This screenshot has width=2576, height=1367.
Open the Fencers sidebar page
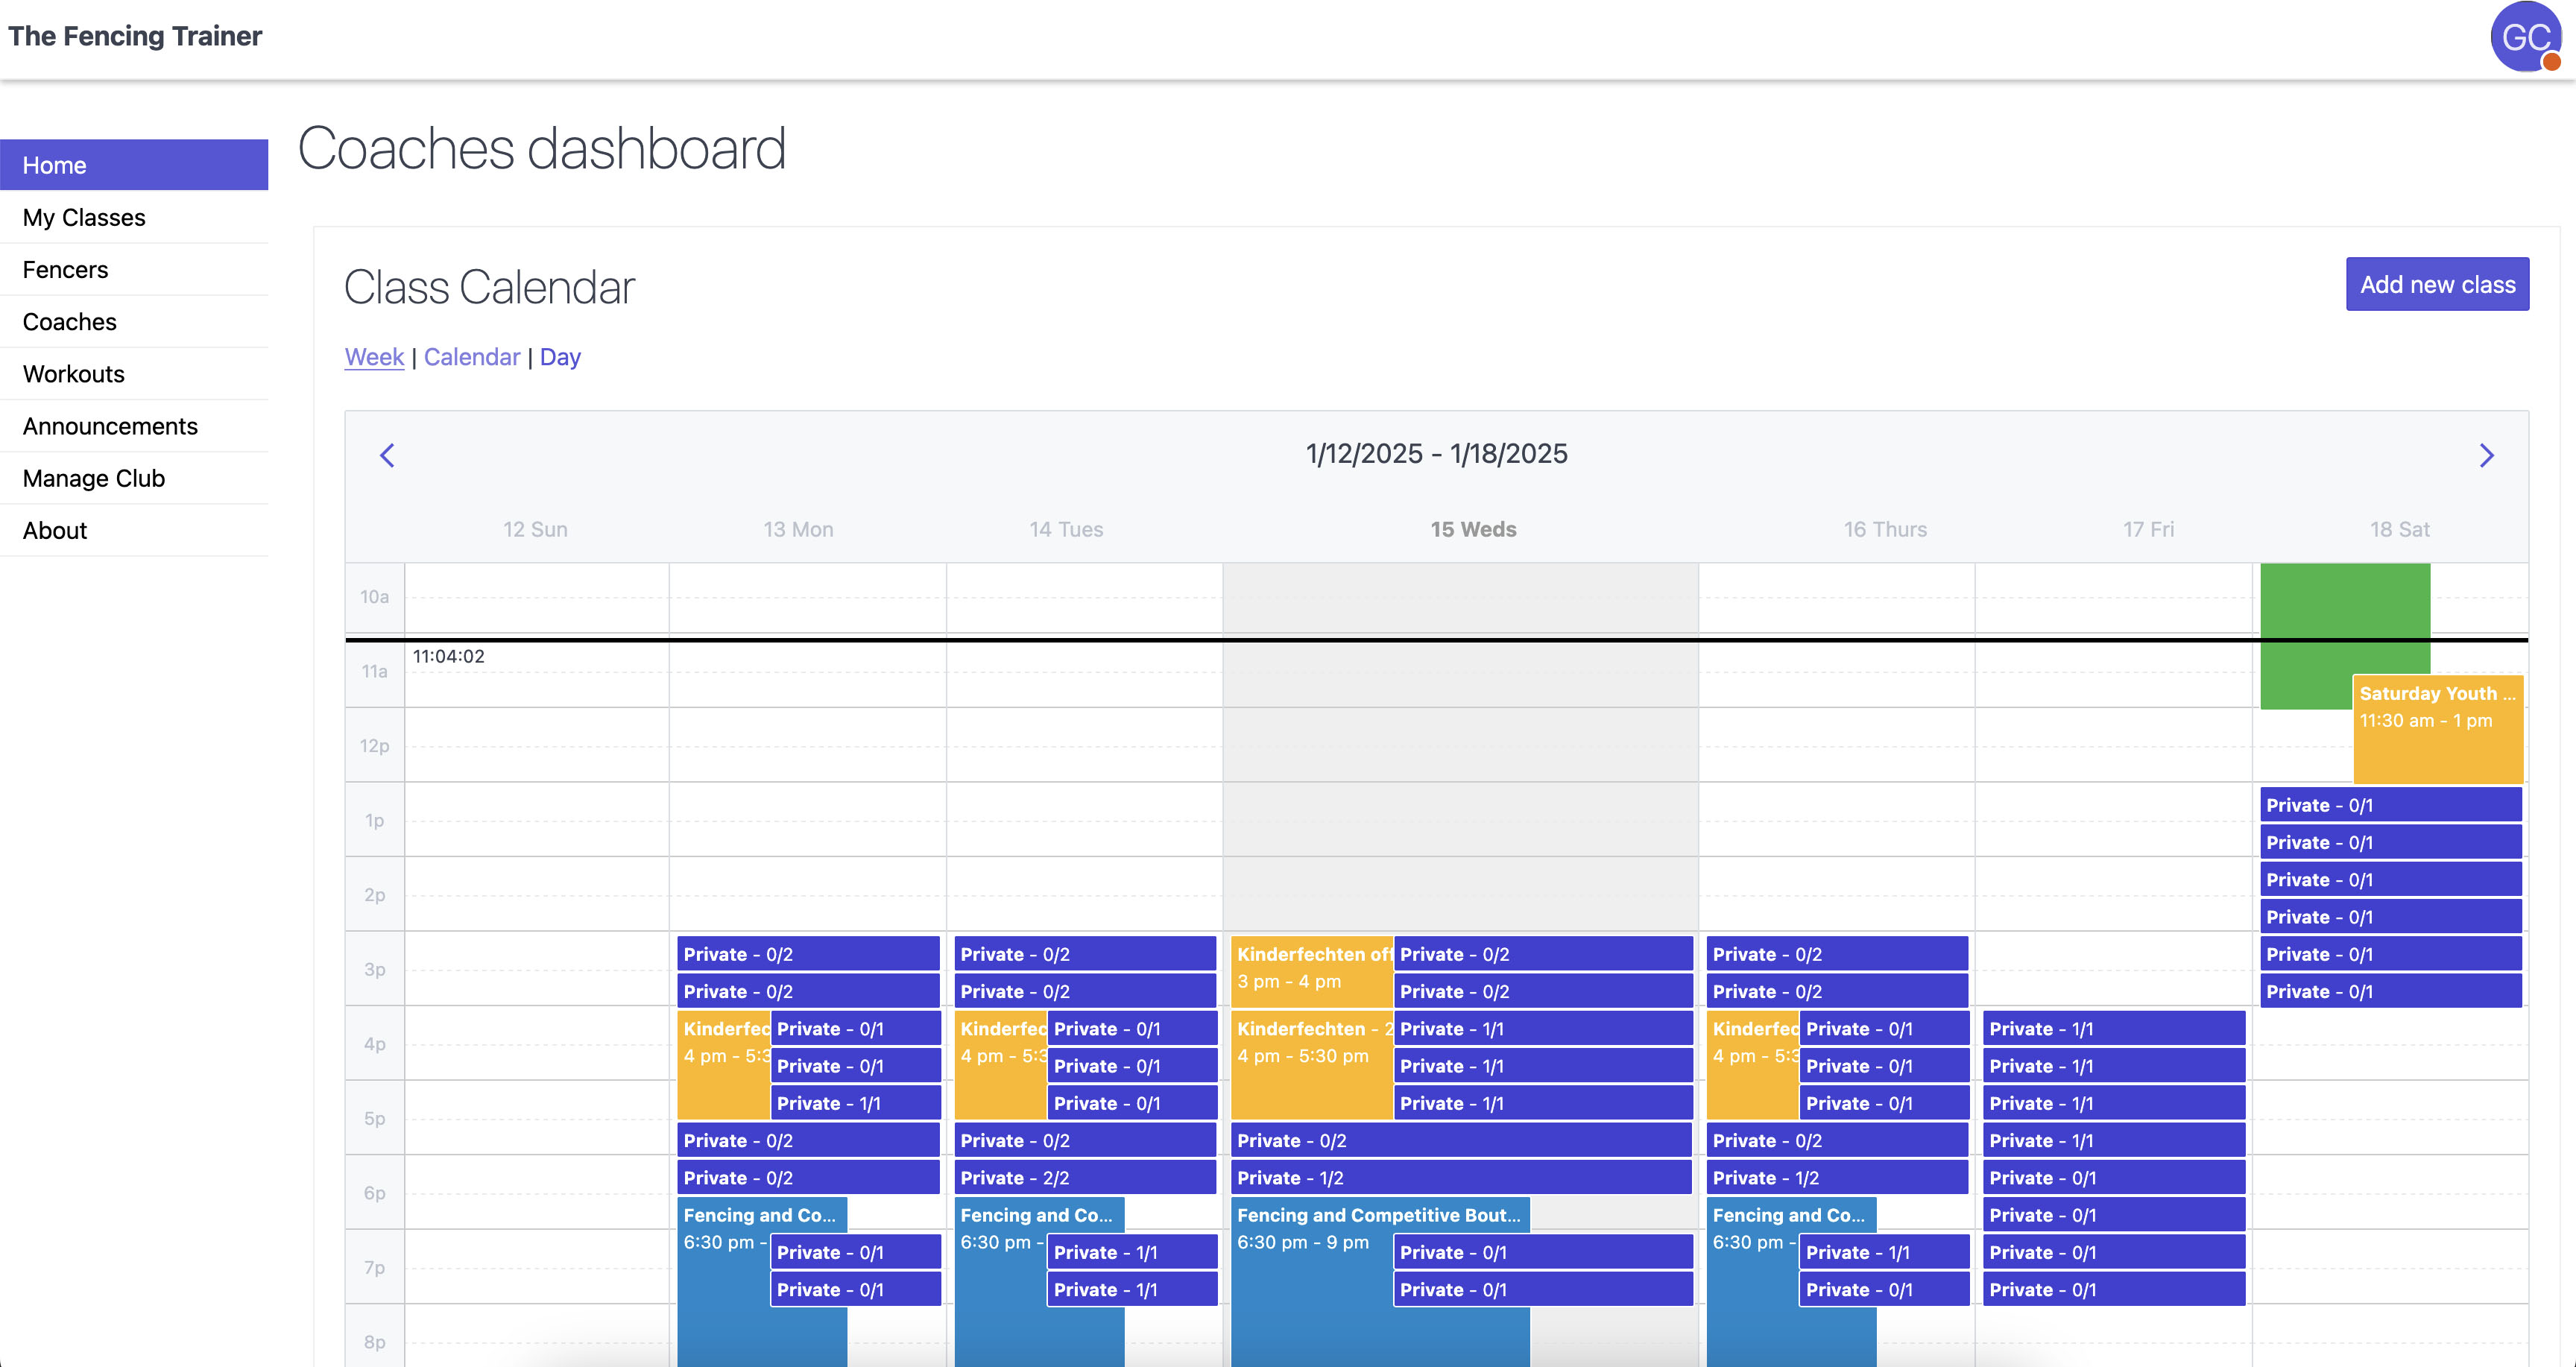pos(65,270)
